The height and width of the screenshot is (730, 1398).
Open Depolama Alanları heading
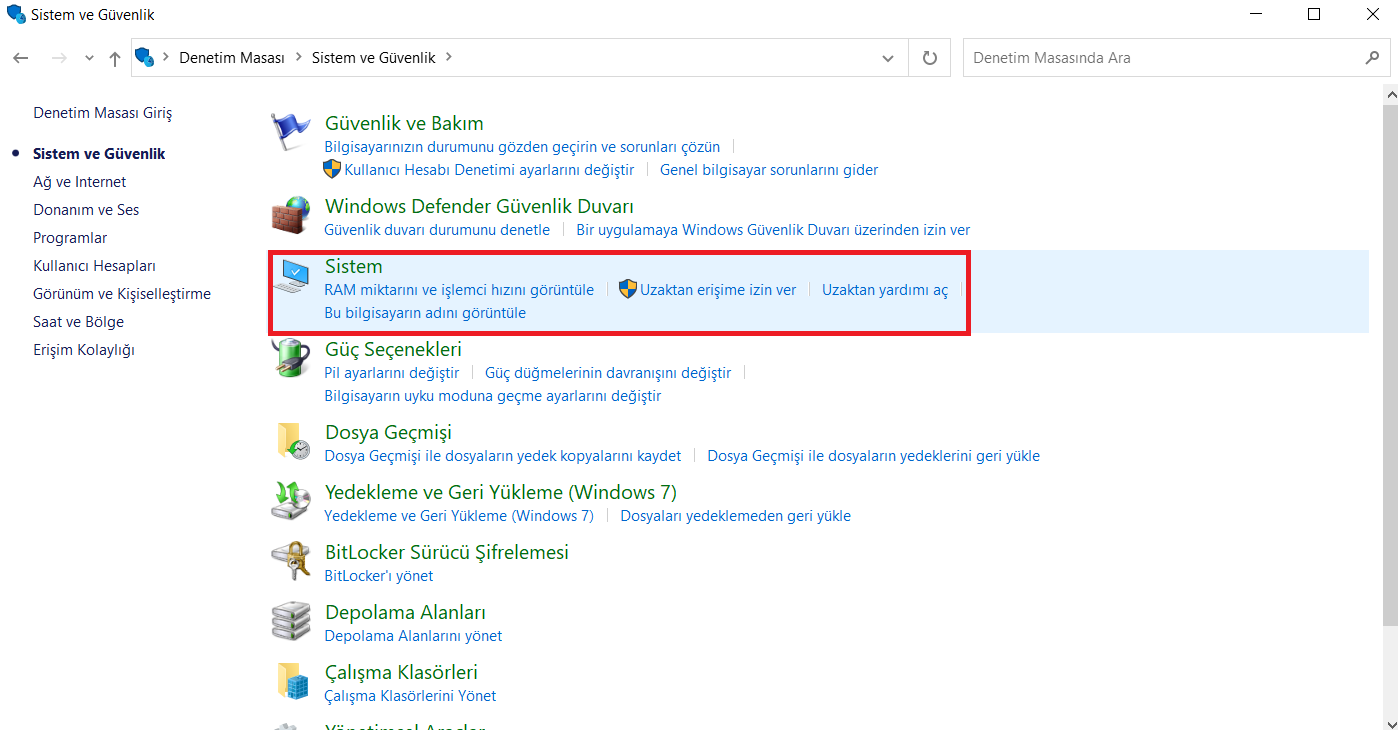405,612
